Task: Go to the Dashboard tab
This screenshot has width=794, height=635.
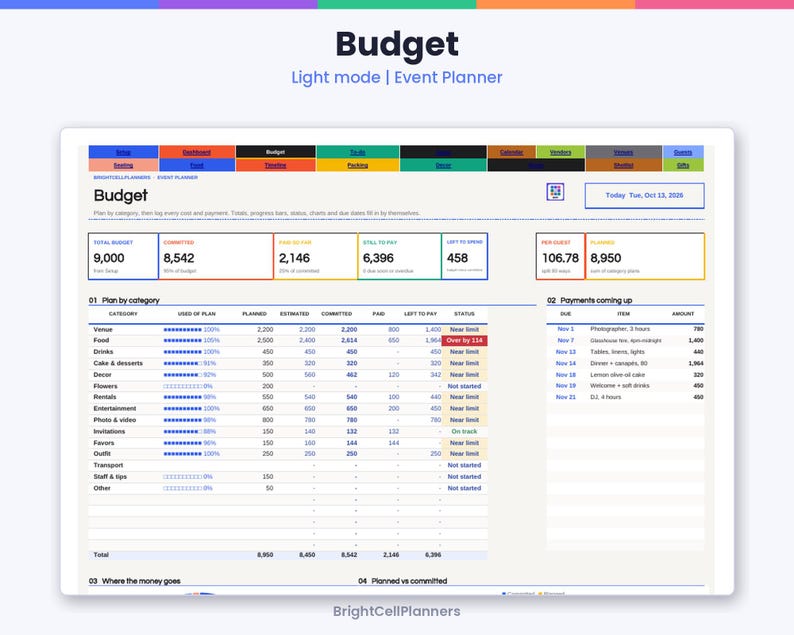Action: point(196,152)
